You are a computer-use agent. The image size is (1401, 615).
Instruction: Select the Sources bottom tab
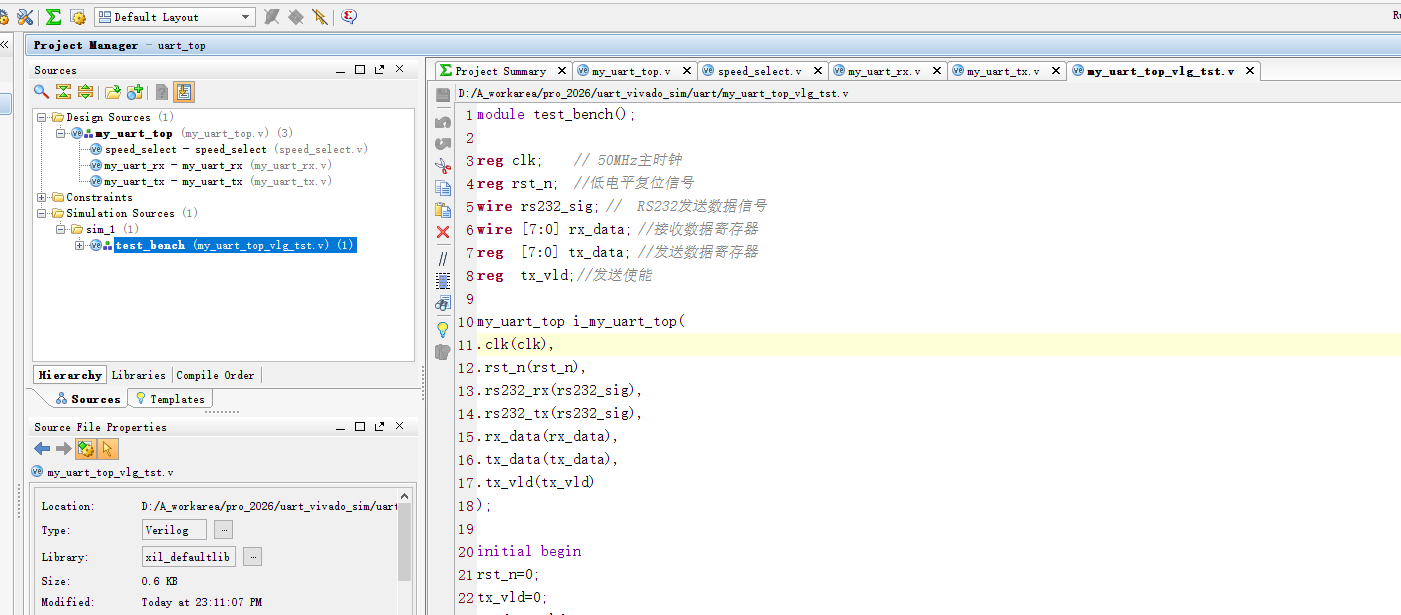coord(87,399)
